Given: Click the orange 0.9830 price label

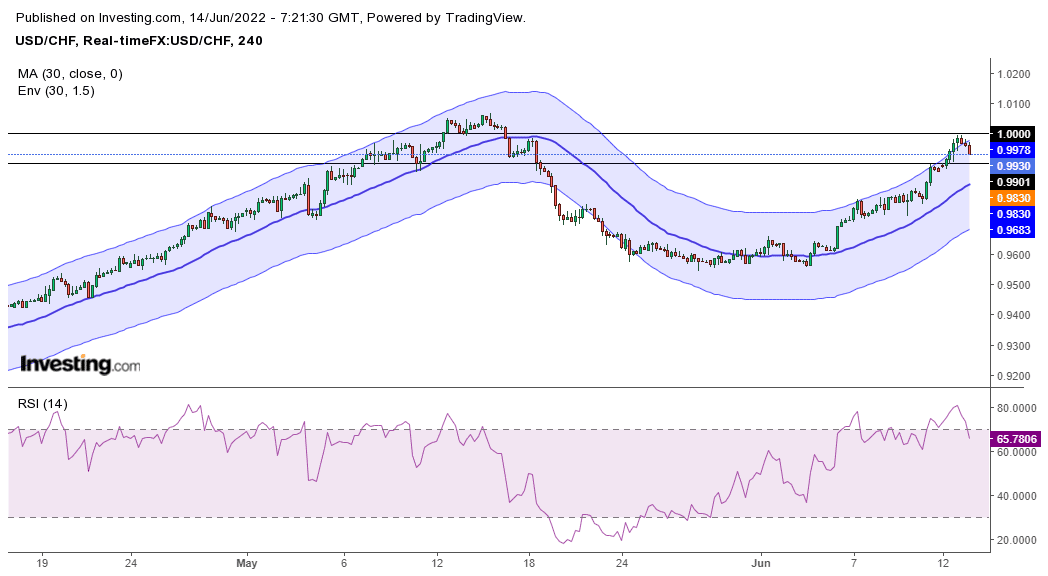Looking at the screenshot, I should [1013, 198].
